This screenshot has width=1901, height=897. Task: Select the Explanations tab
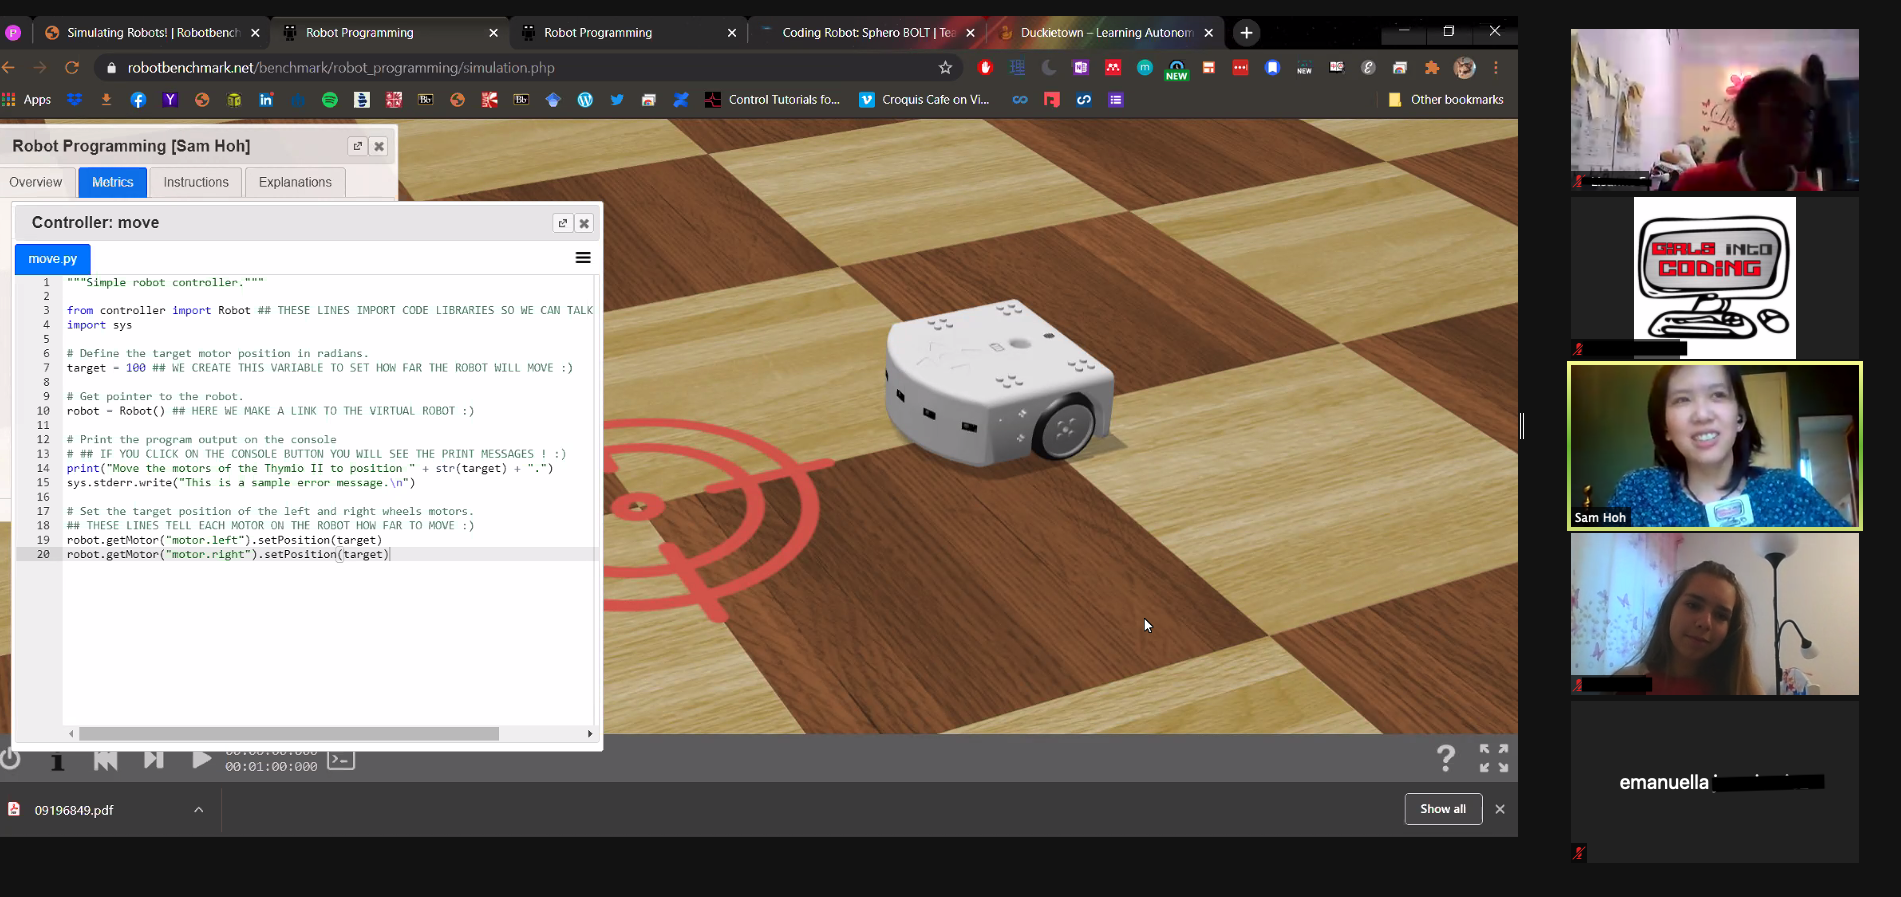tap(295, 182)
